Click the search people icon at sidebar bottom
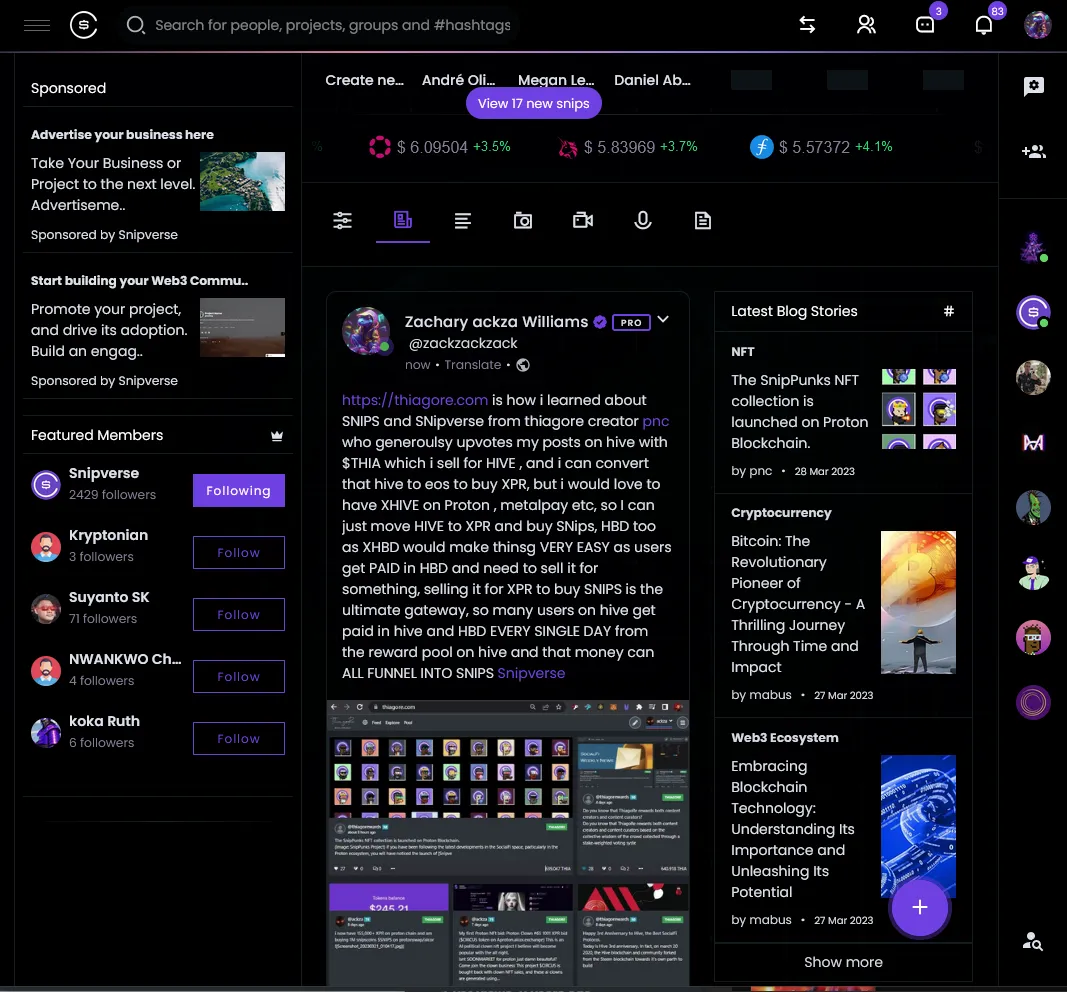Viewport: 1067px width, 992px height. pyautogui.click(x=1033, y=941)
